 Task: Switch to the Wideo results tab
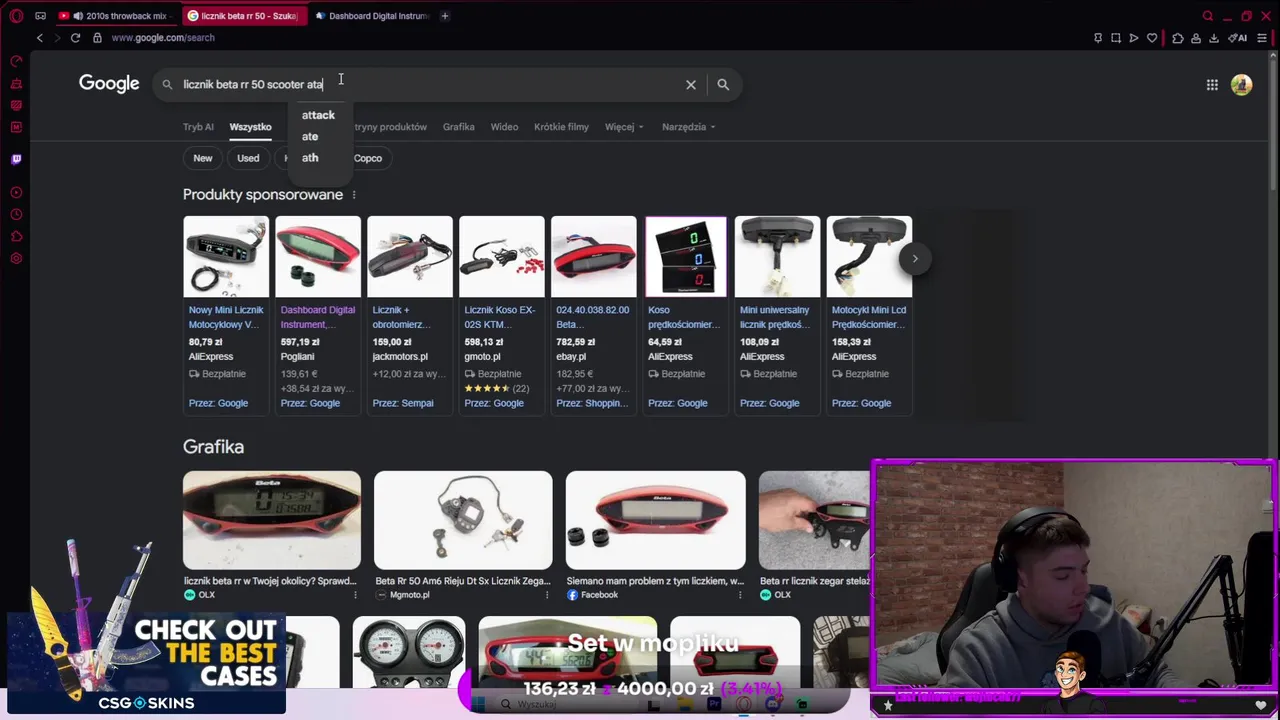point(504,127)
